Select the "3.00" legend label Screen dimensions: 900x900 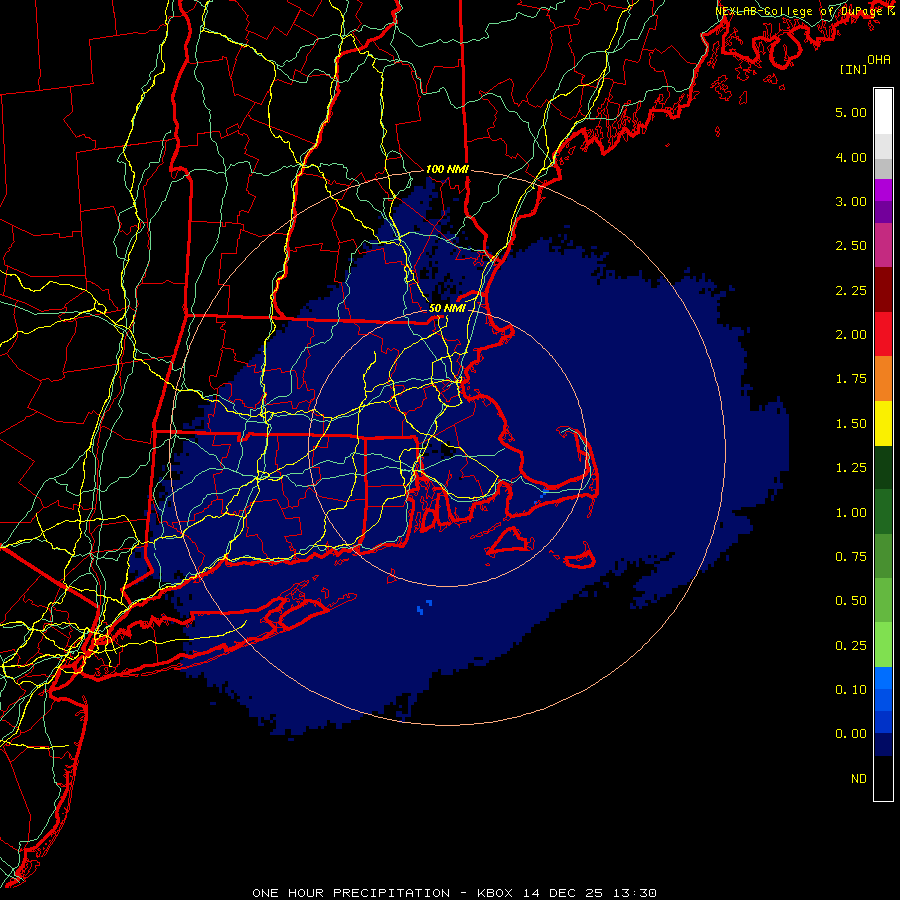[851, 201]
